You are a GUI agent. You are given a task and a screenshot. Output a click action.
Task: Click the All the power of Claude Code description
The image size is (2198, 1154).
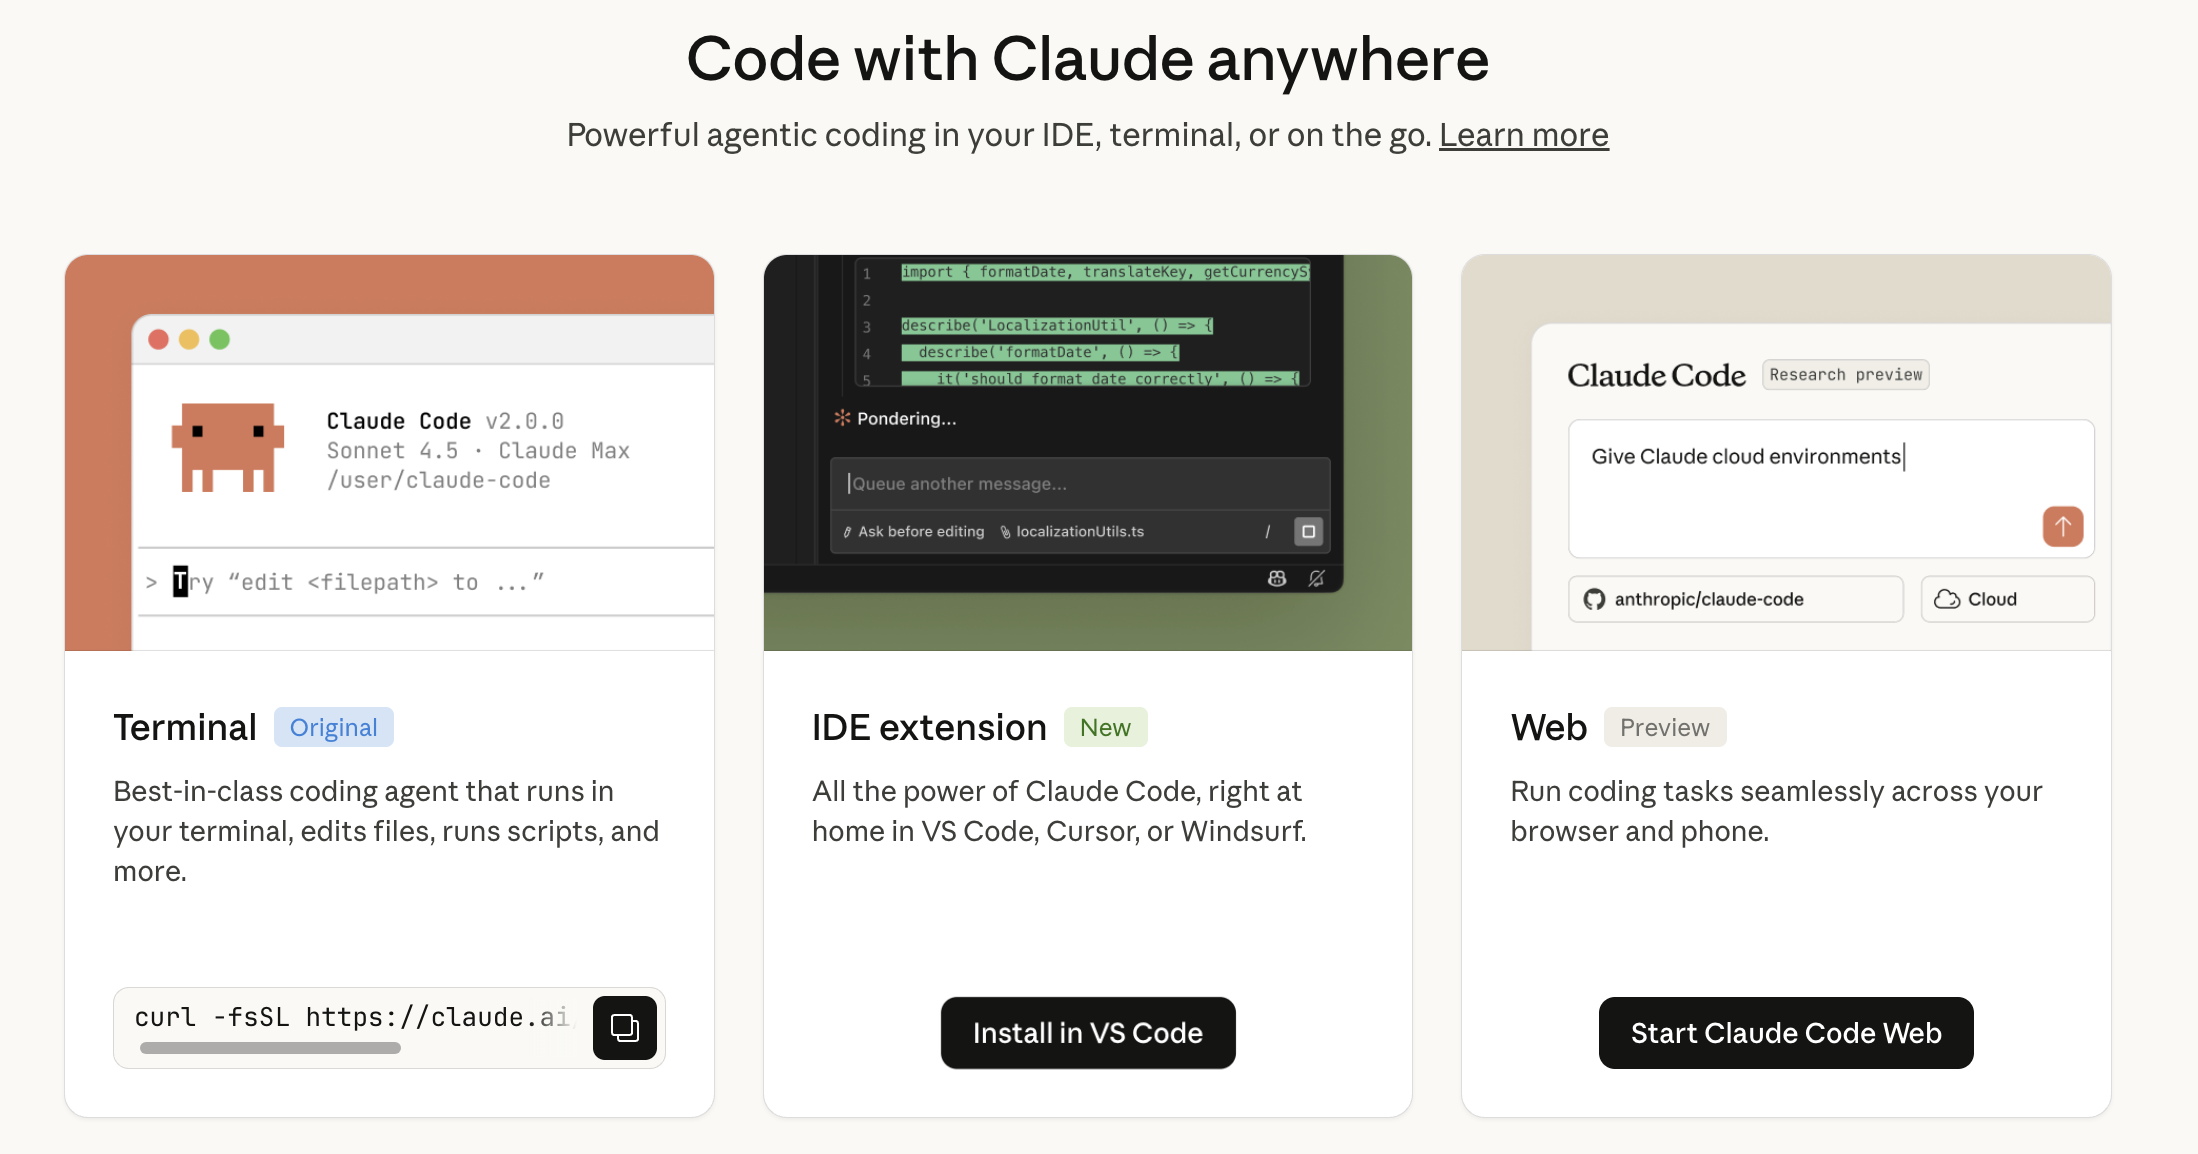[x=1059, y=811]
